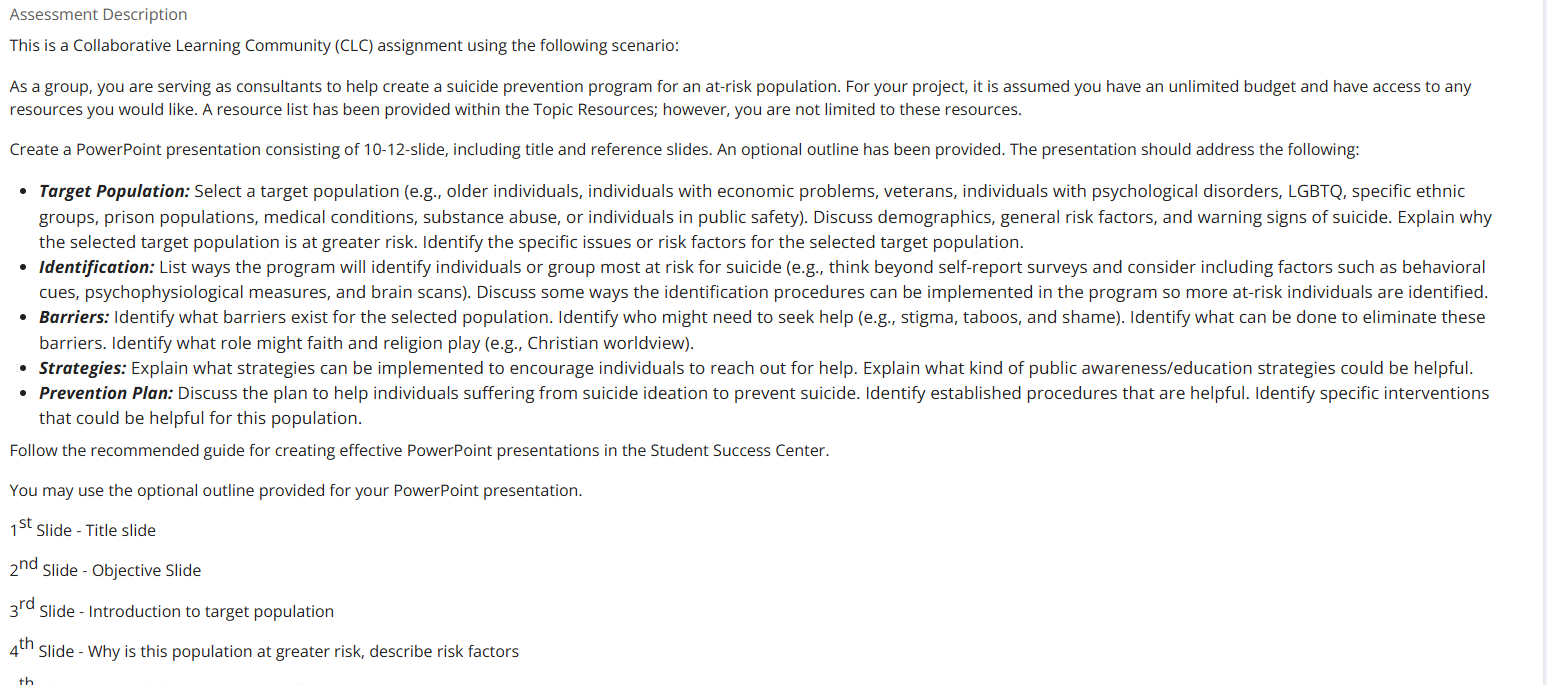Click the As a group consultants paragraph
This screenshot has height=685, width=1547.
(x=741, y=98)
